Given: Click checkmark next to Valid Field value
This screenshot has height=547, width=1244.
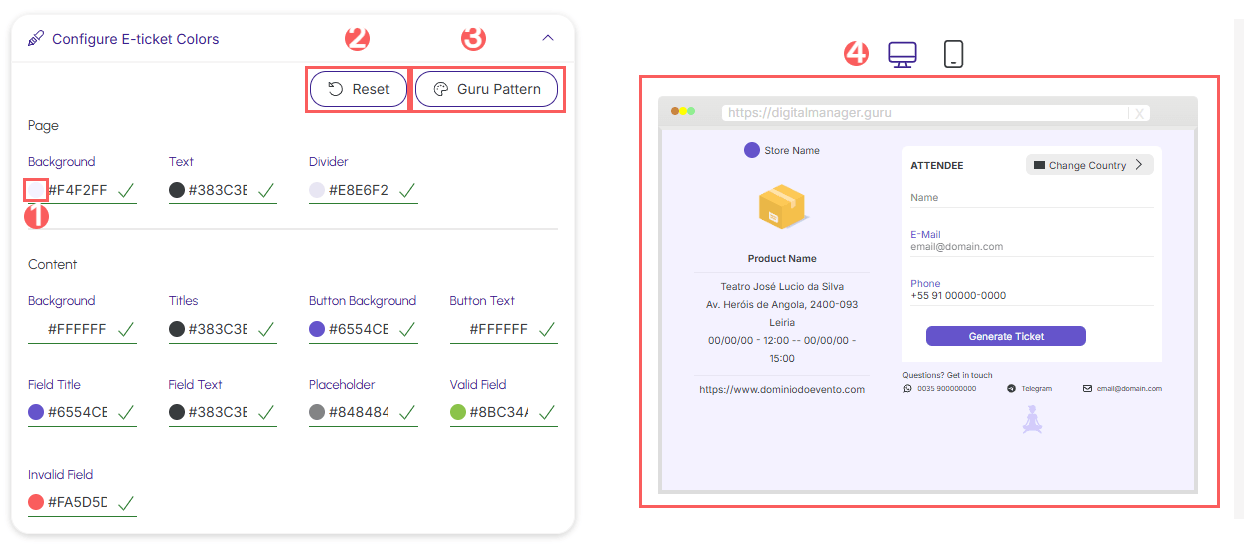Looking at the screenshot, I should pyautogui.click(x=547, y=411).
